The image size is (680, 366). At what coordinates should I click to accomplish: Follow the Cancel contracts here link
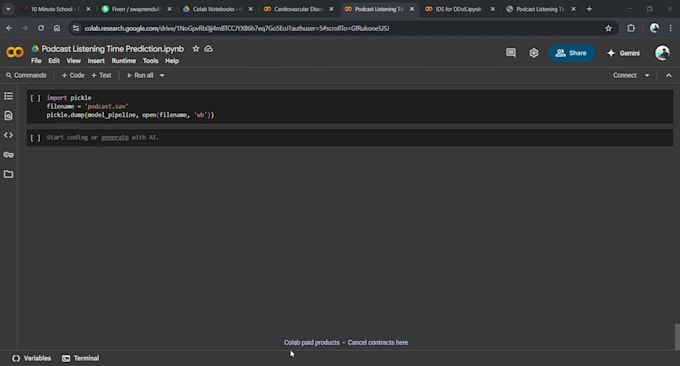[x=378, y=343]
